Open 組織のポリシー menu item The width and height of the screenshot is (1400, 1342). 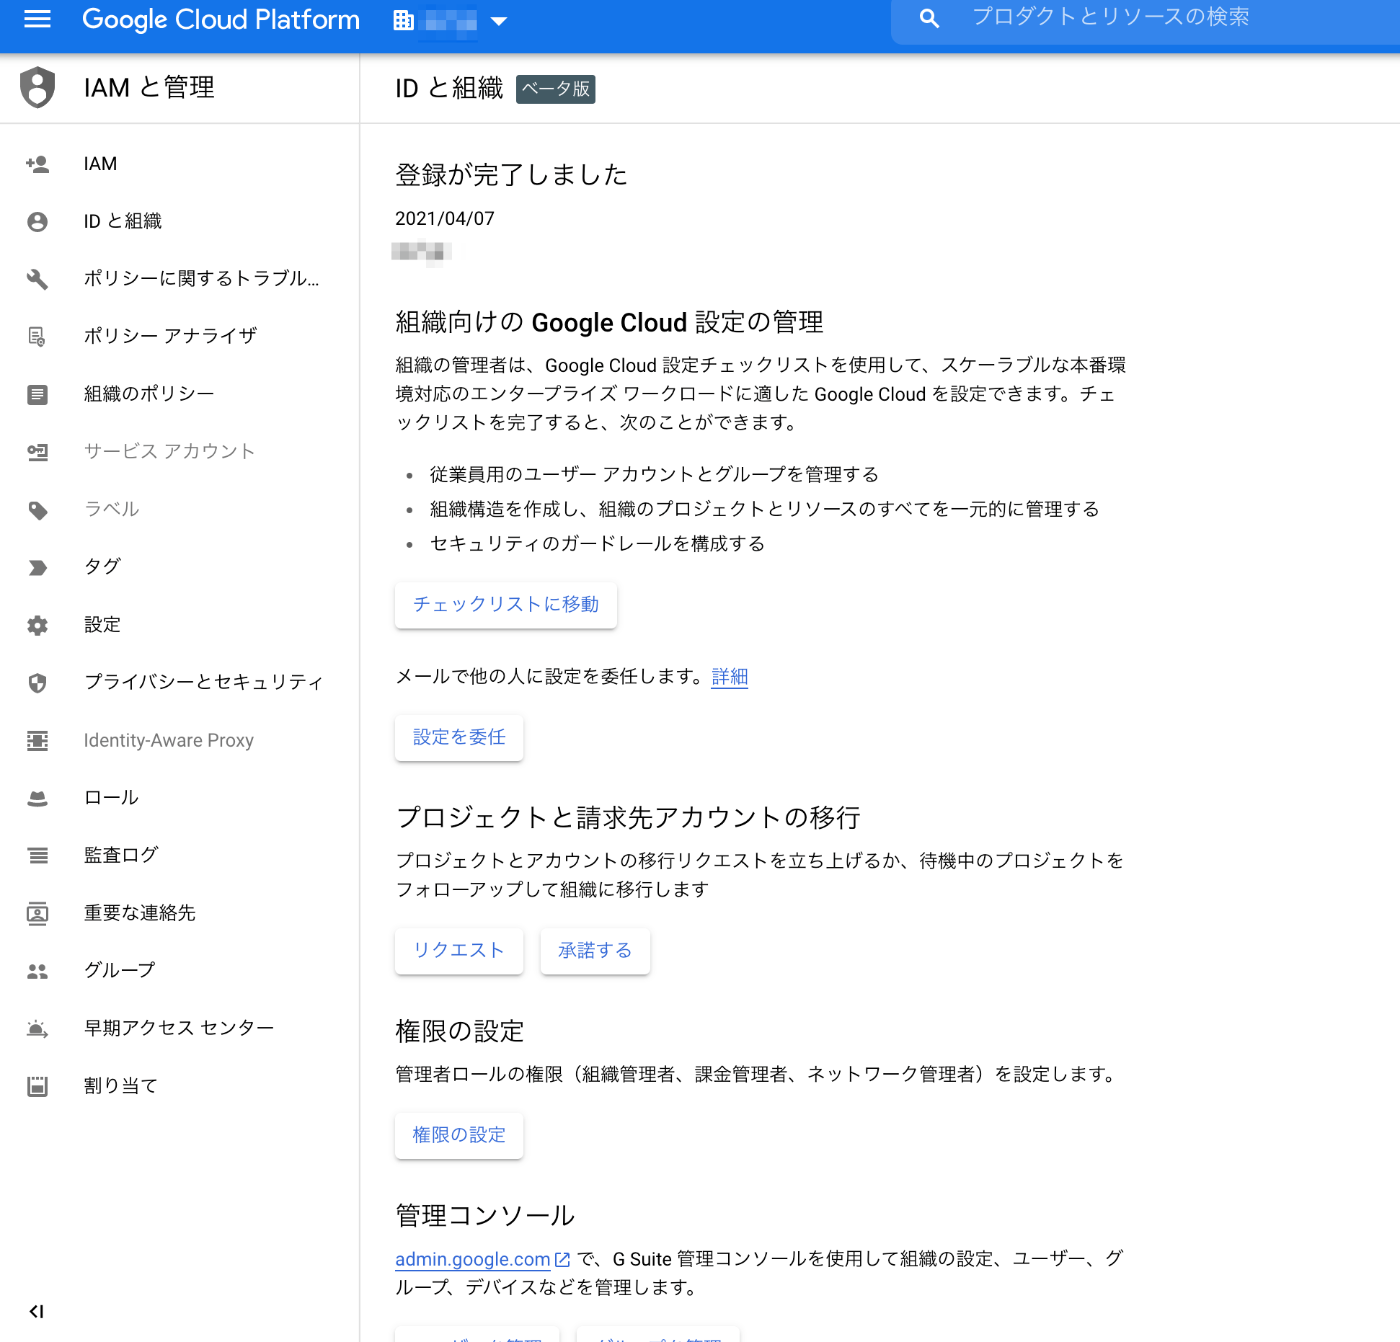point(180,394)
